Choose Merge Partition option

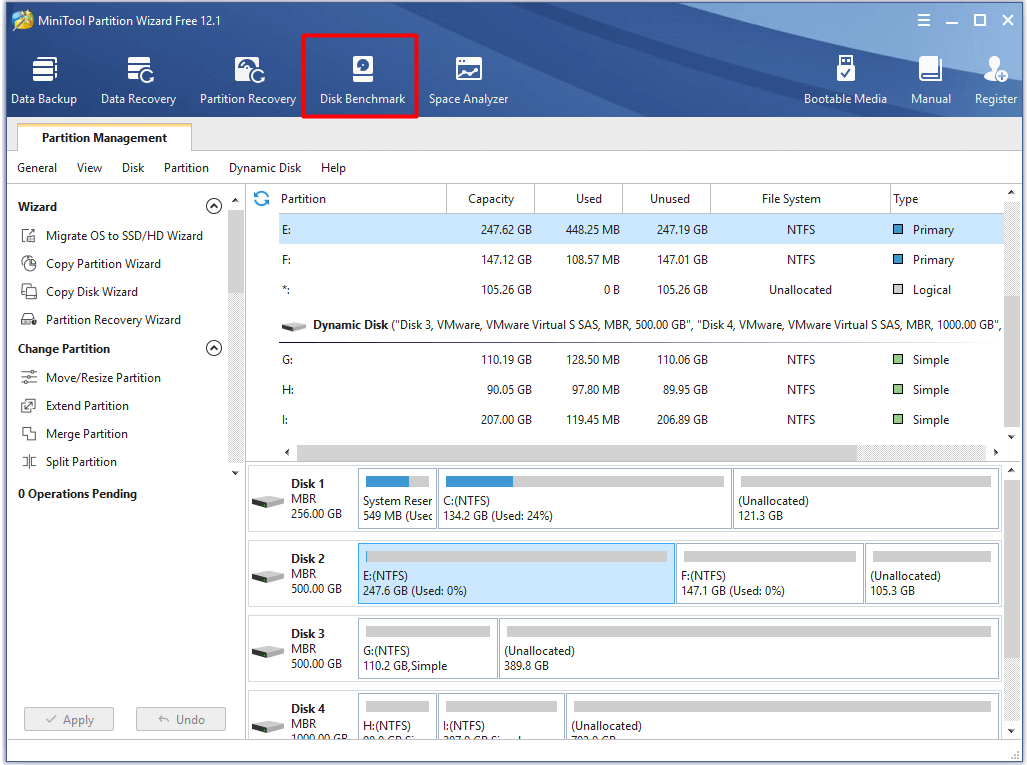87,434
